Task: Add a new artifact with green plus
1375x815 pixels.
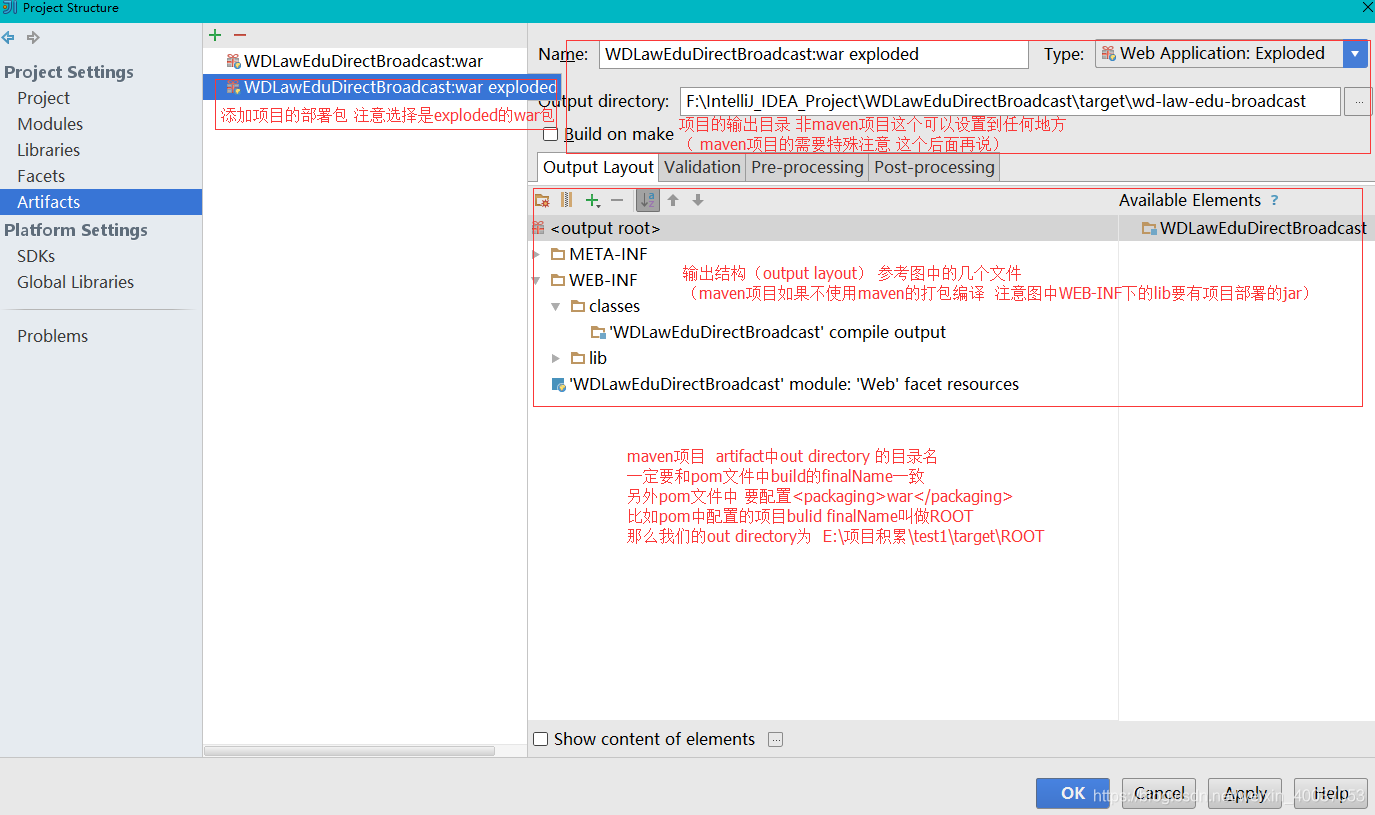Action: coord(215,35)
